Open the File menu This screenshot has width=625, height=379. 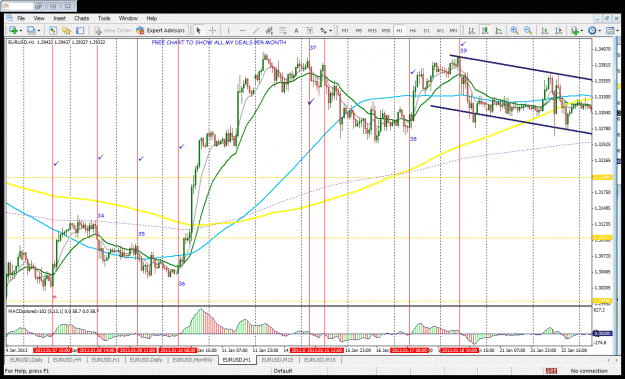[21, 18]
